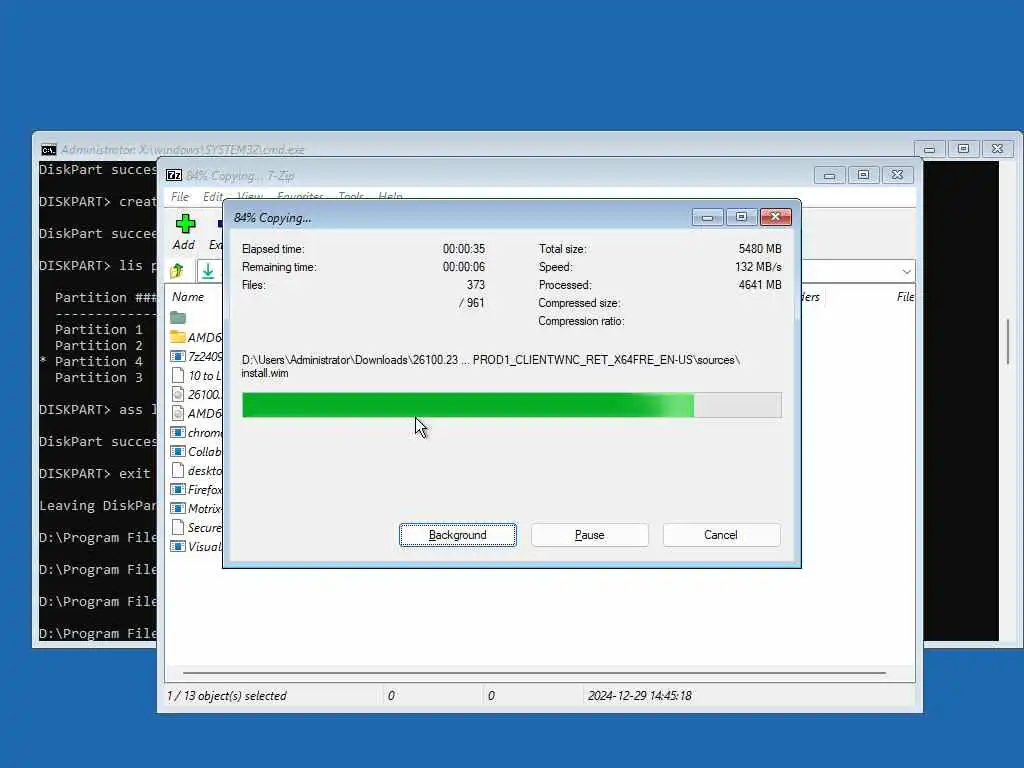Select the parent folder icon under Name
Viewport: 1024px width, 768px height.
(178, 317)
